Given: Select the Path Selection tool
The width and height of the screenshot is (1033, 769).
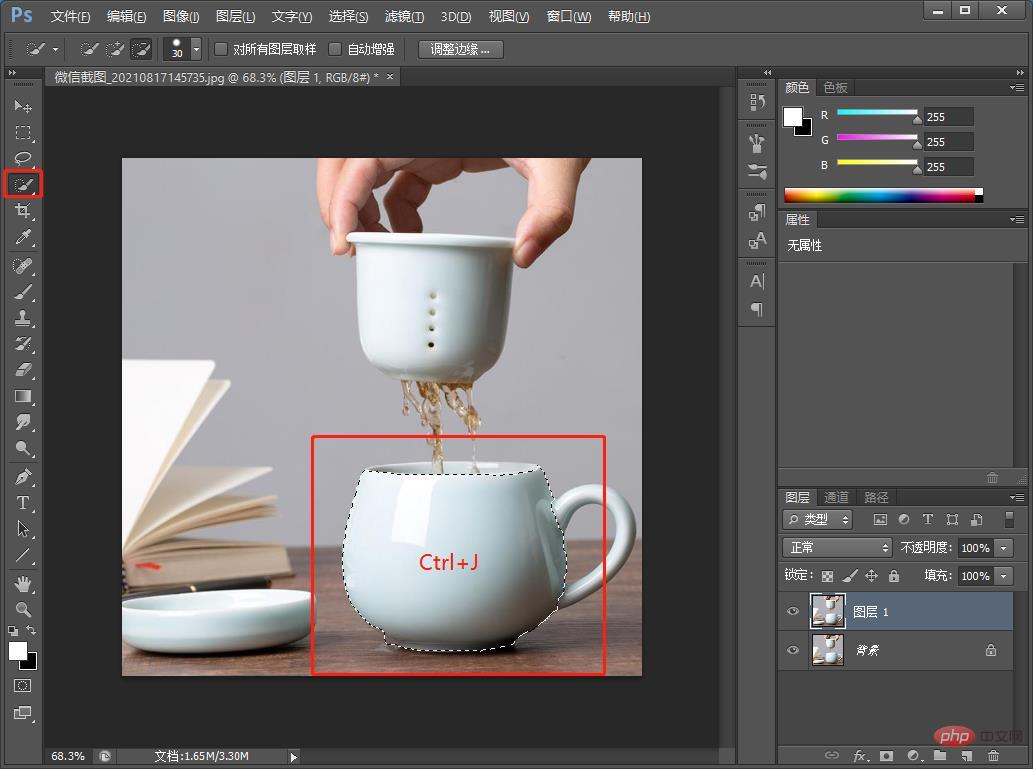Looking at the screenshot, I should click(x=22, y=529).
